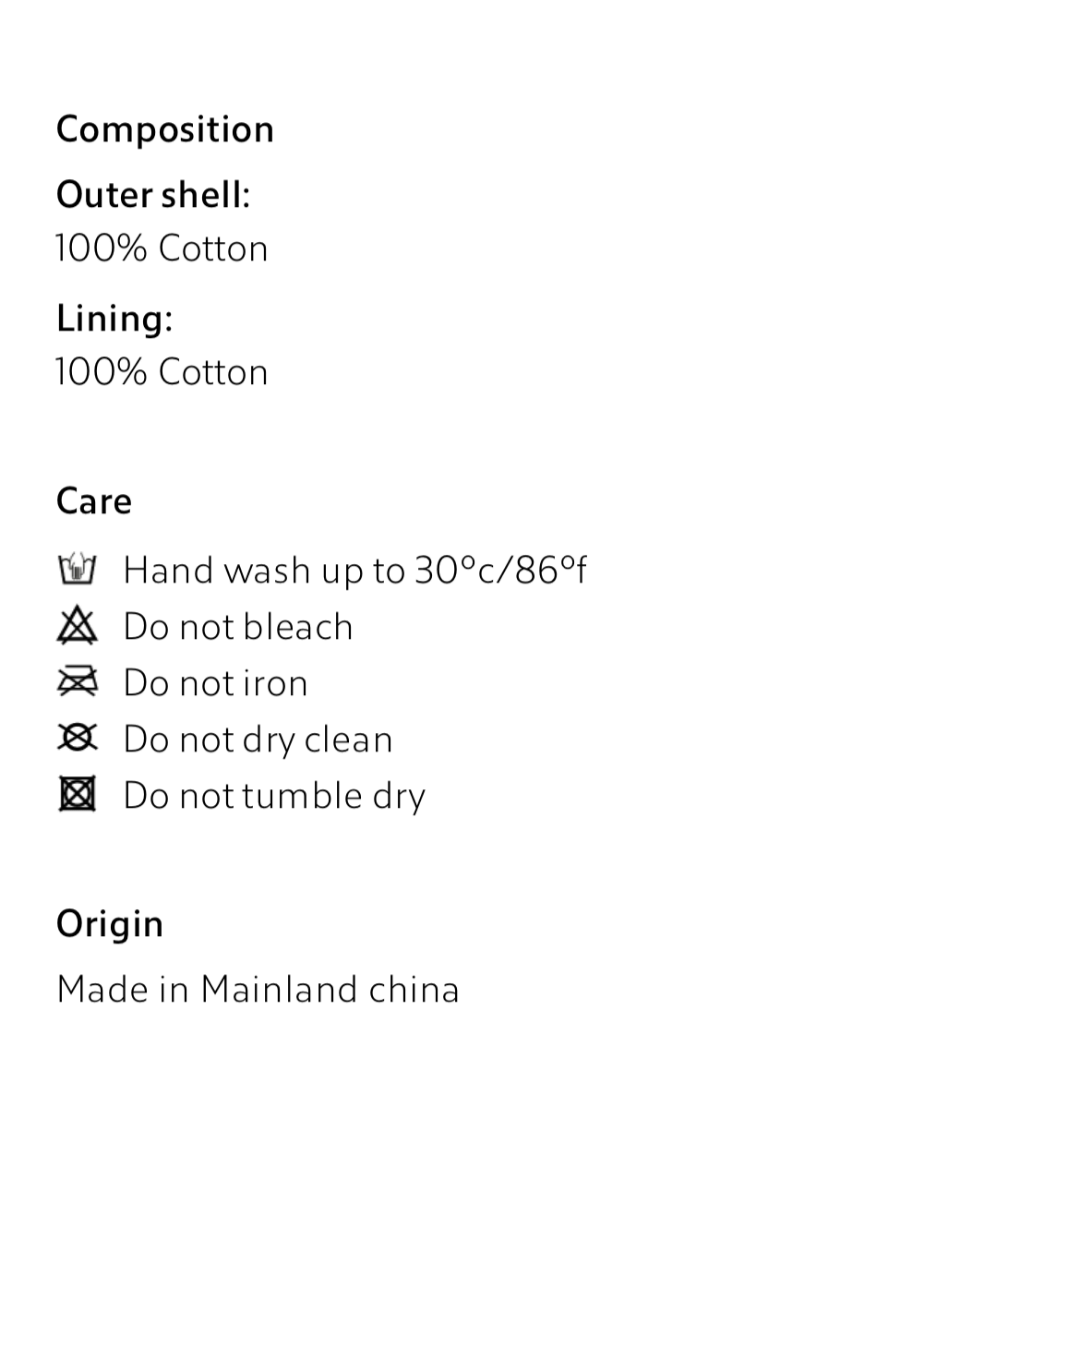Click the do not bleach triangle icon

77,627
